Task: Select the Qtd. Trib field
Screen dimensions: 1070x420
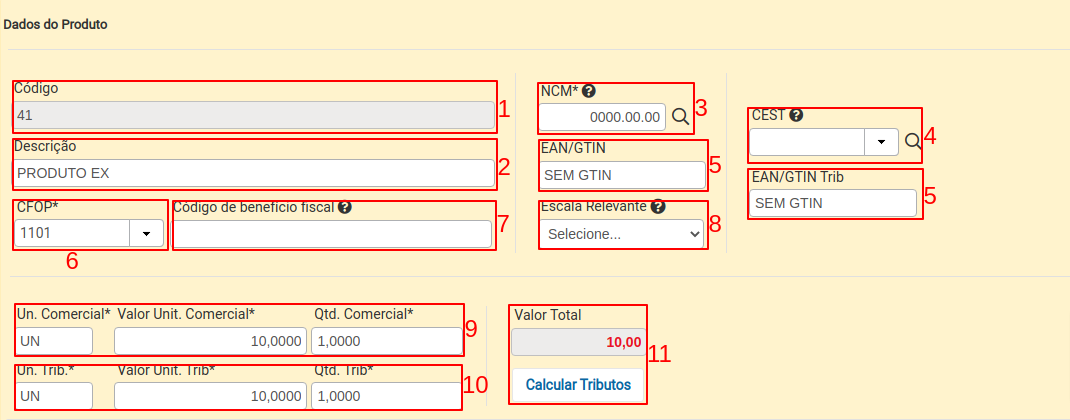Action: pyautogui.click(x=386, y=396)
